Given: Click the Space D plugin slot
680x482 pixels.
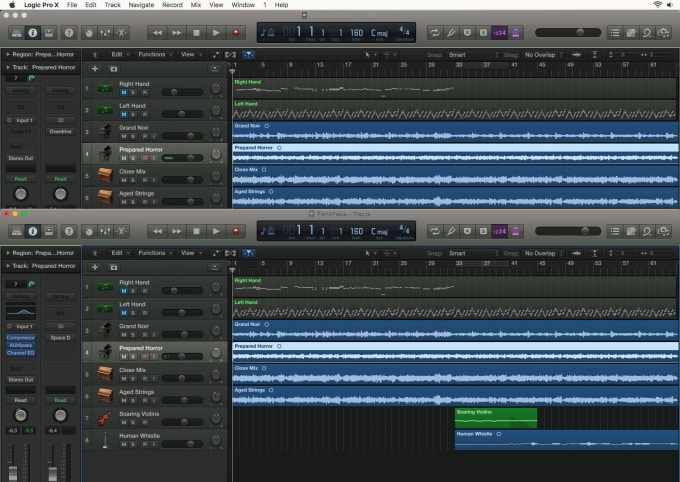Looking at the screenshot, I should 60,338.
